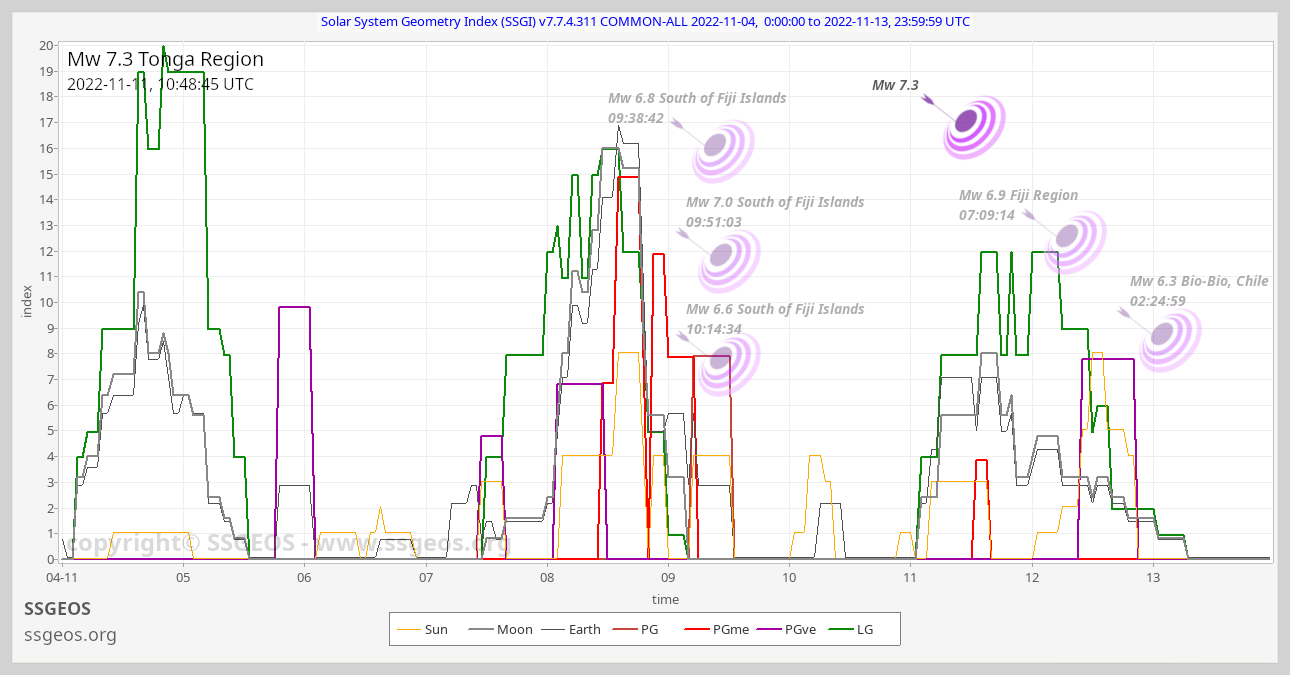
Task: Click the Mw 6.9 Fiji Region marker
Action: [x=1073, y=241]
